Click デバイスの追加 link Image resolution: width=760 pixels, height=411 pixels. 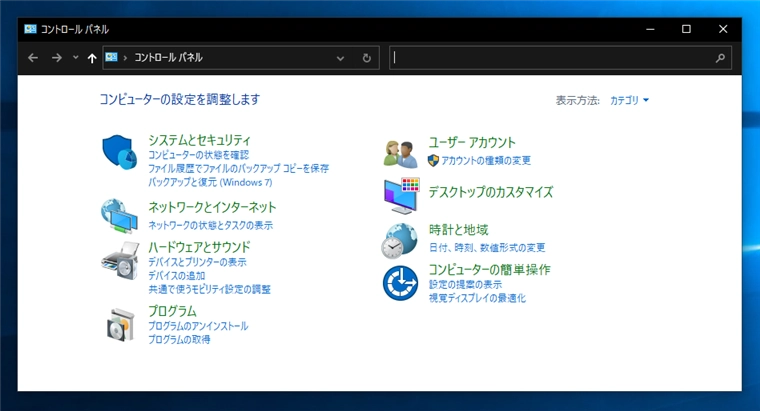click(176, 275)
